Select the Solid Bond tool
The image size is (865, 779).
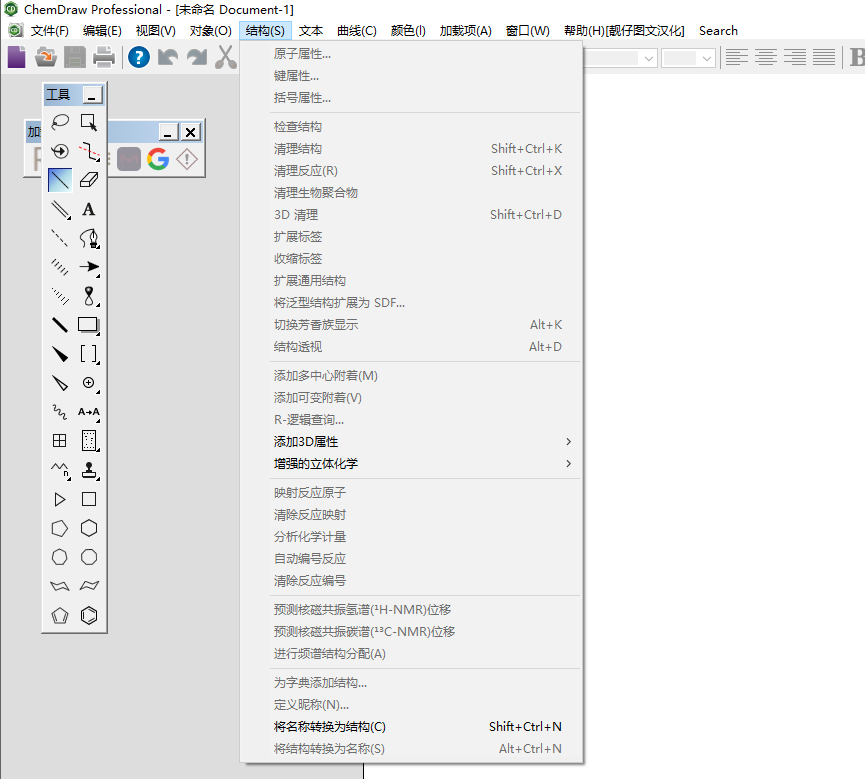coord(60,180)
